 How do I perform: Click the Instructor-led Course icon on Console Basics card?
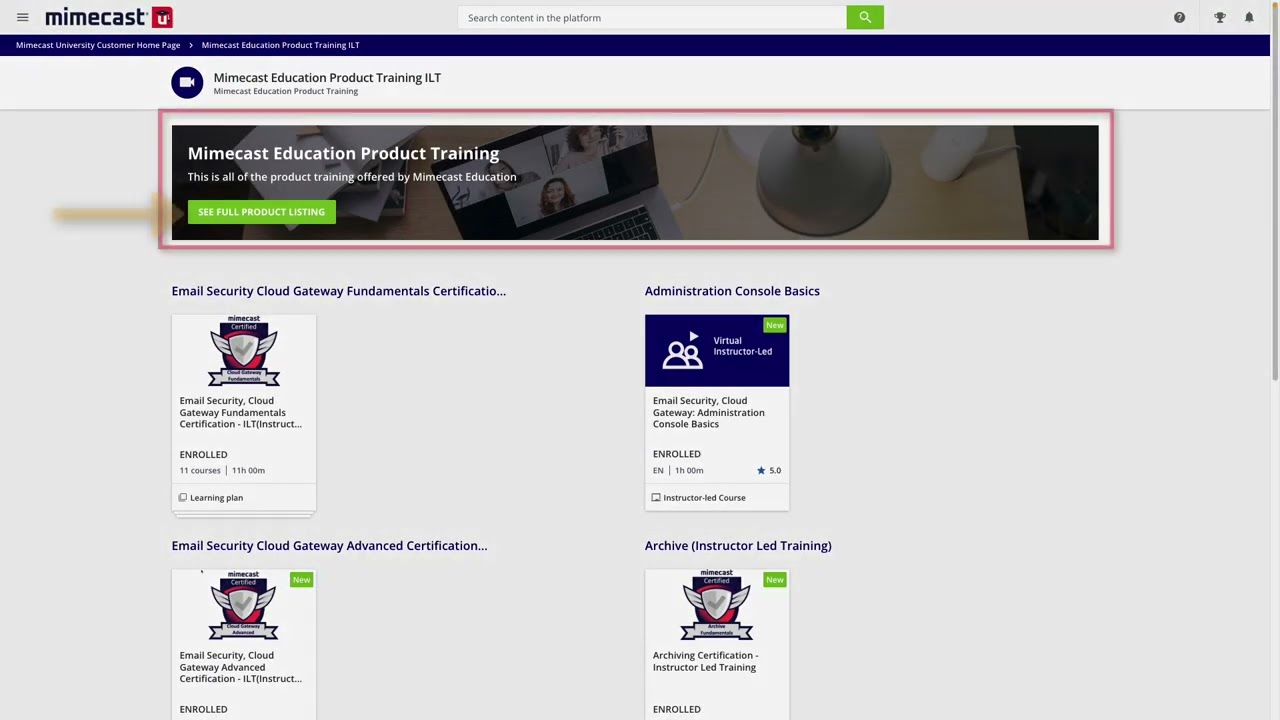point(656,497)
